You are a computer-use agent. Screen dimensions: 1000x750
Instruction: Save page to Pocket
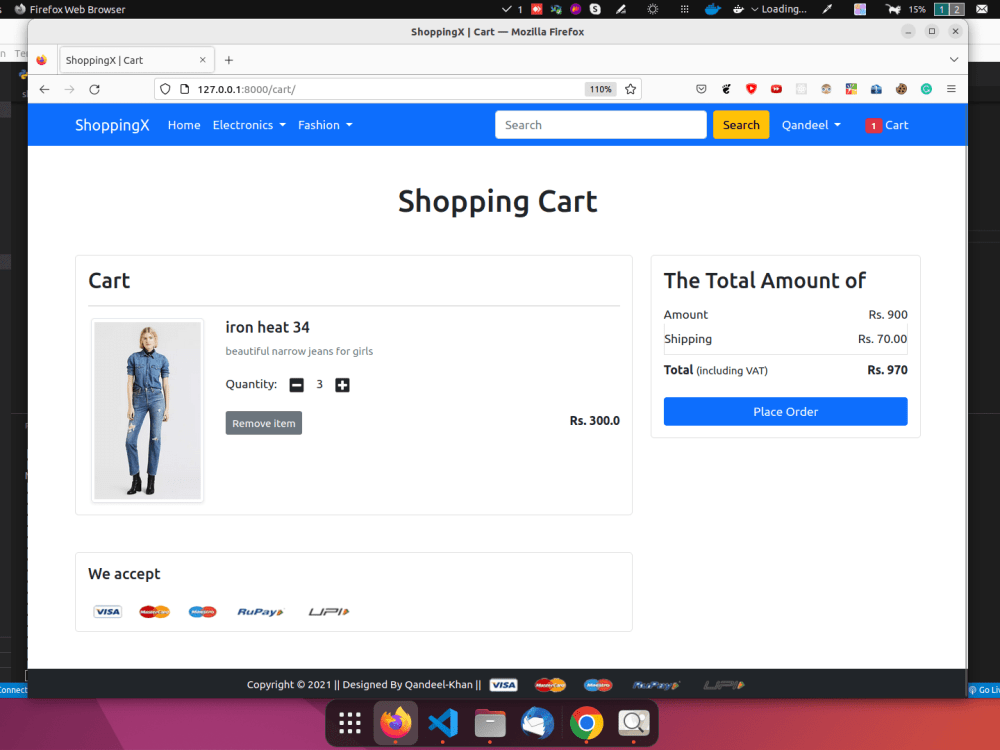click(701, 89)
